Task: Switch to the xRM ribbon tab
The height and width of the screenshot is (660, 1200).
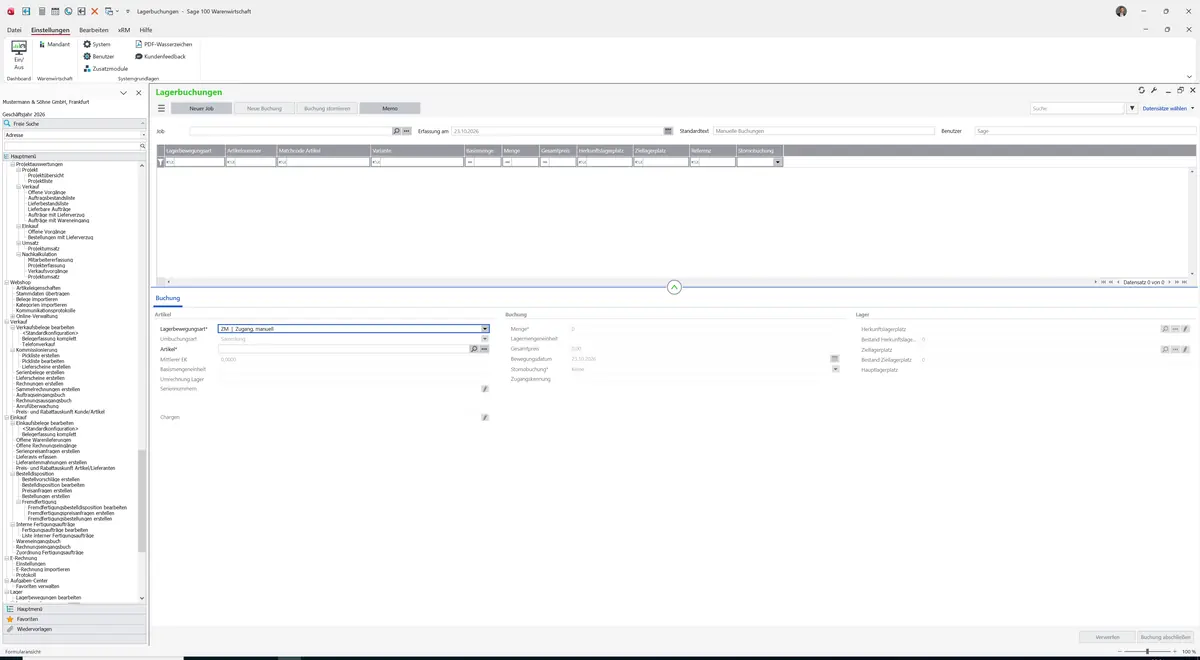Action: 124,30
